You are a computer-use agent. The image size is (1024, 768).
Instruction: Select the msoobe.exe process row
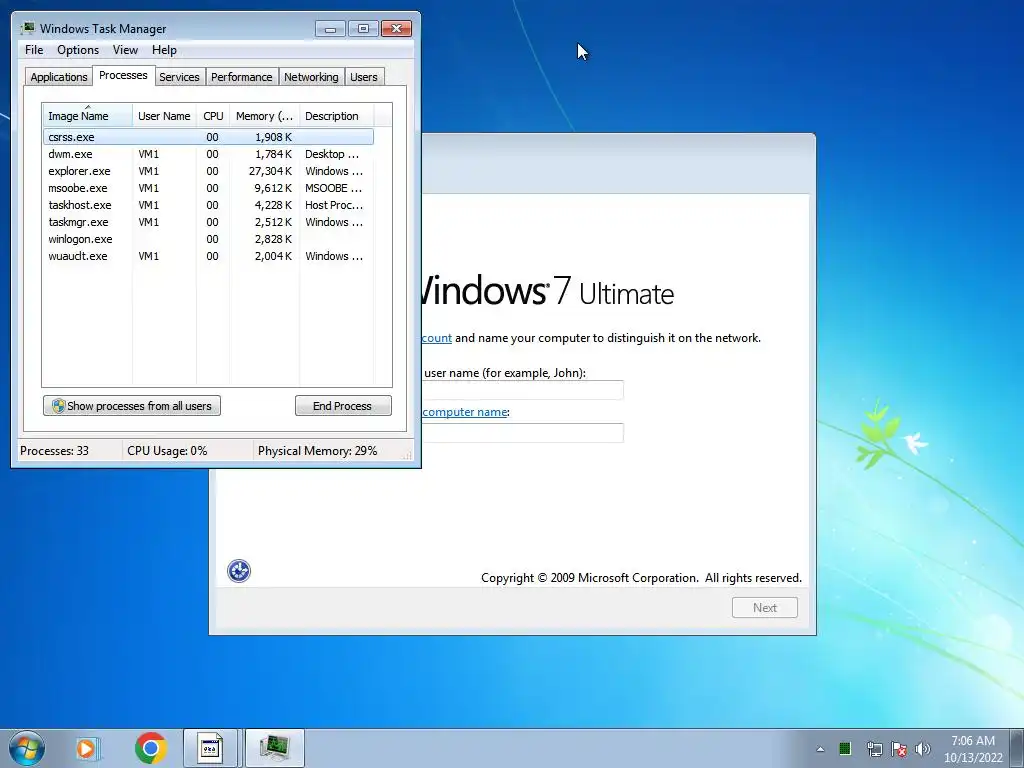pyautogui.click(x=208, y=188)
